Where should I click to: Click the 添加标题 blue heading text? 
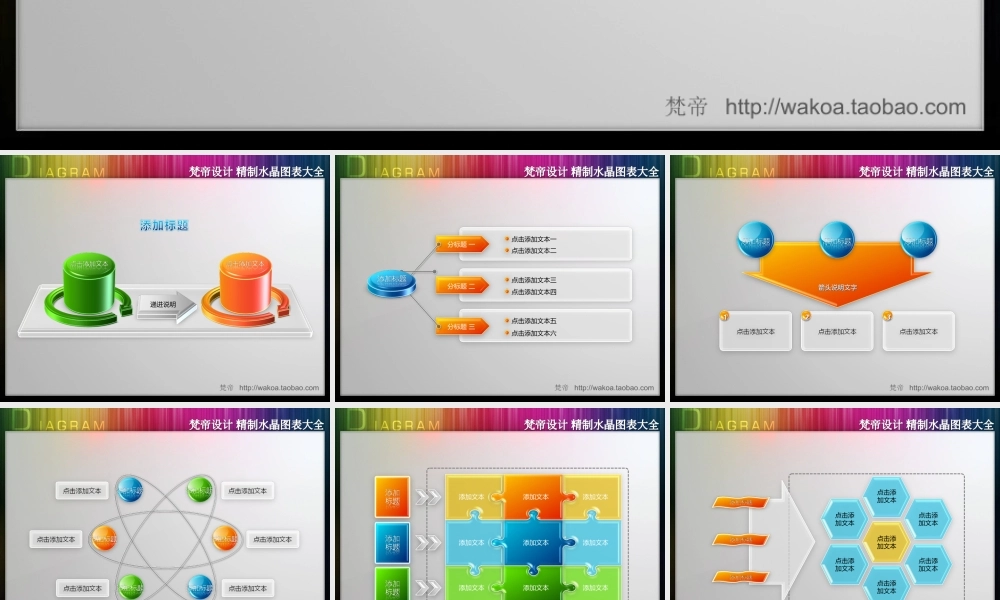tap(164, 226)
